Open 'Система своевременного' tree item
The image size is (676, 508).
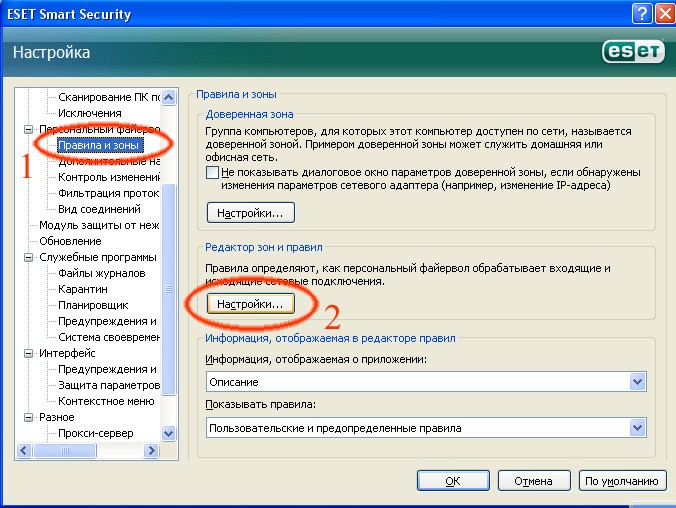tap(109, 337)
